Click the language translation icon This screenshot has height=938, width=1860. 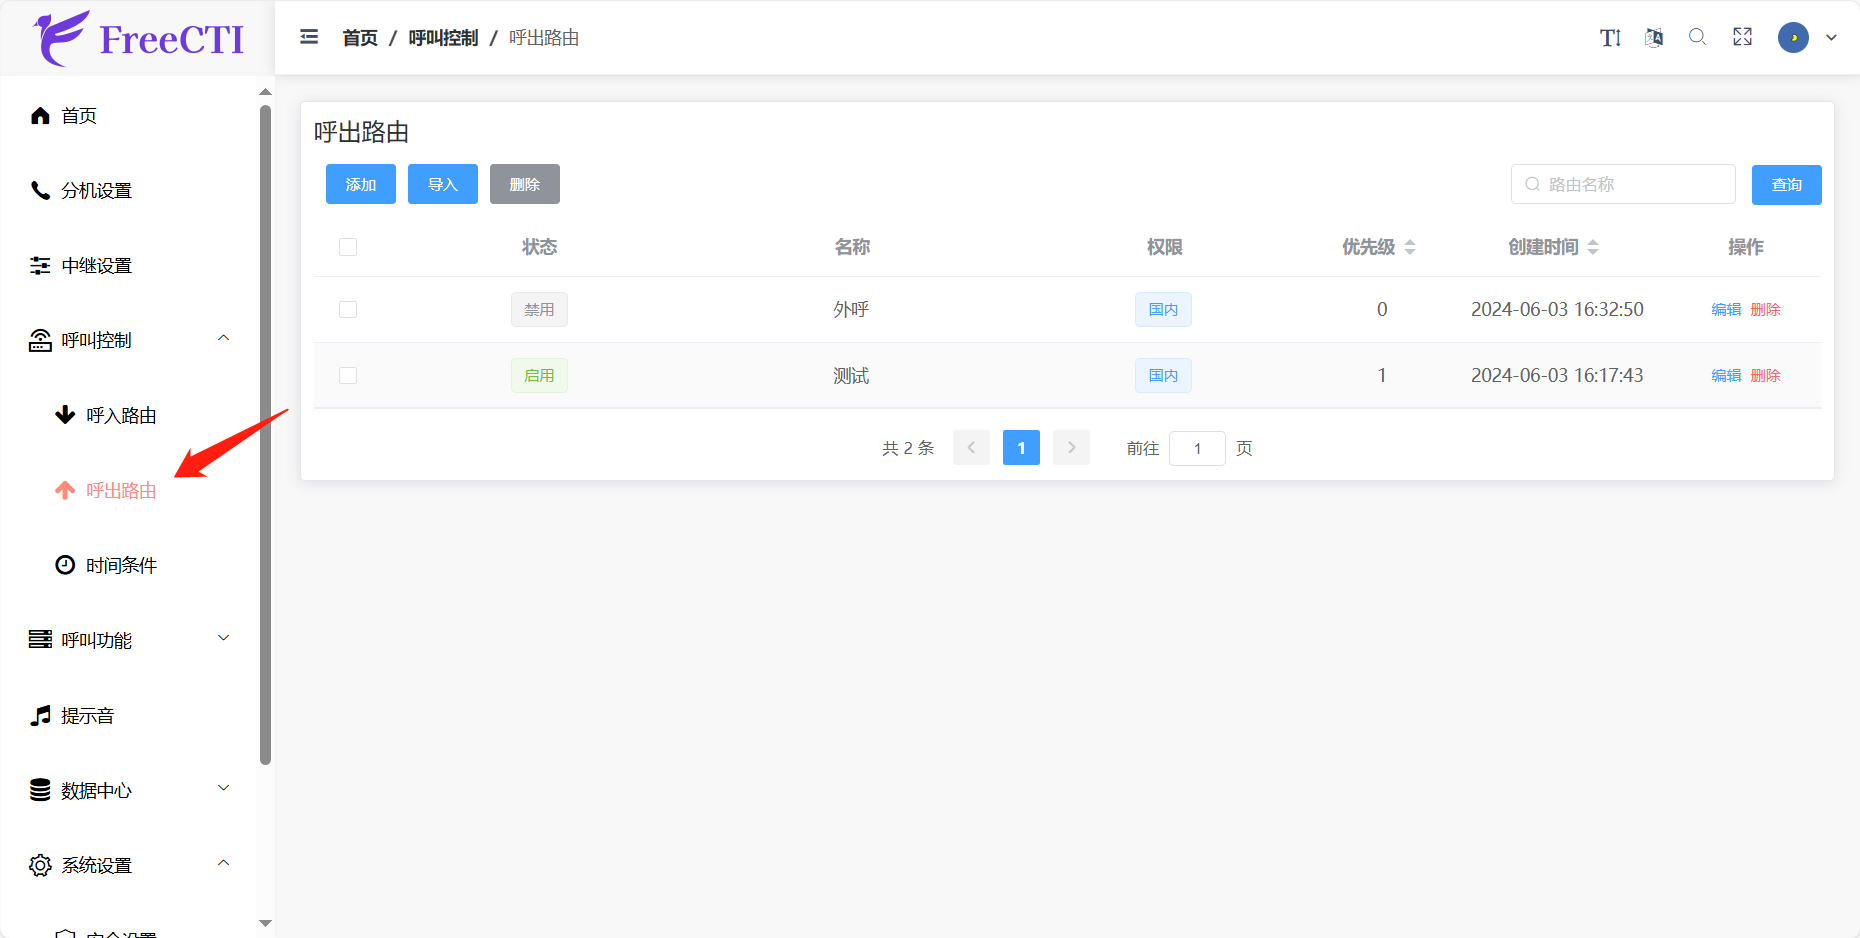(x=1654, y=38)
